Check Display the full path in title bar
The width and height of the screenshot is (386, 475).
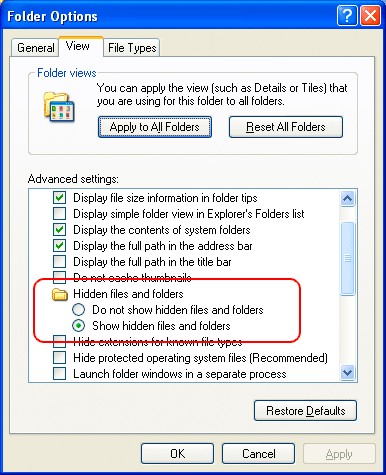(x=60, y=262)
